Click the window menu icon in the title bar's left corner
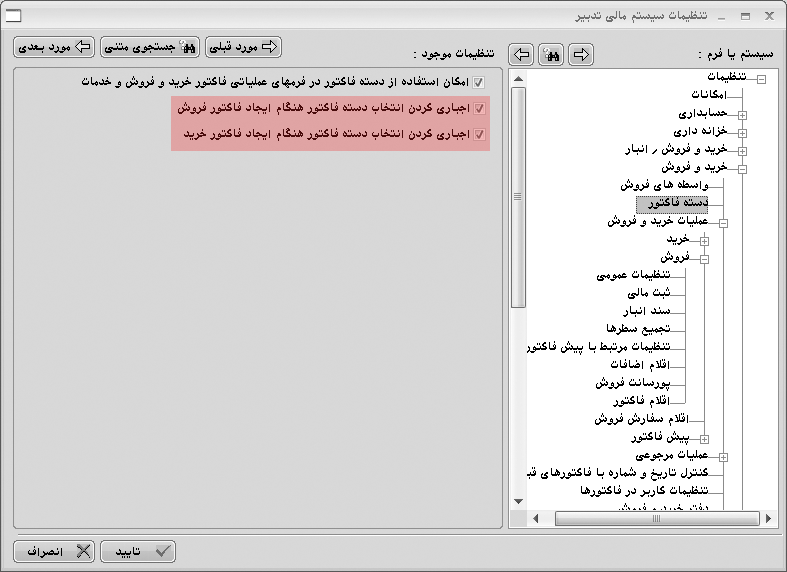Image resolution: width=787 pixels, height=572 pixels. coord(14,16)
